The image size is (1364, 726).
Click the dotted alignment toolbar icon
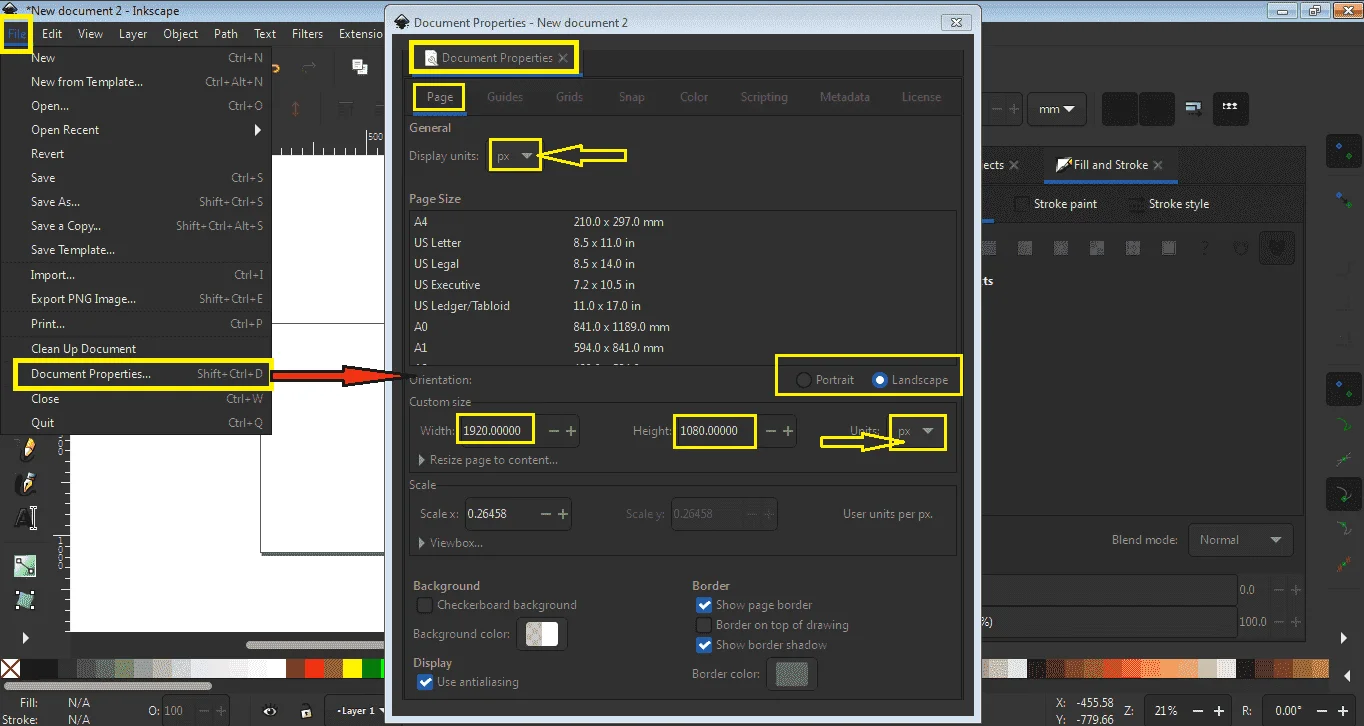(x=1230, y=108)
